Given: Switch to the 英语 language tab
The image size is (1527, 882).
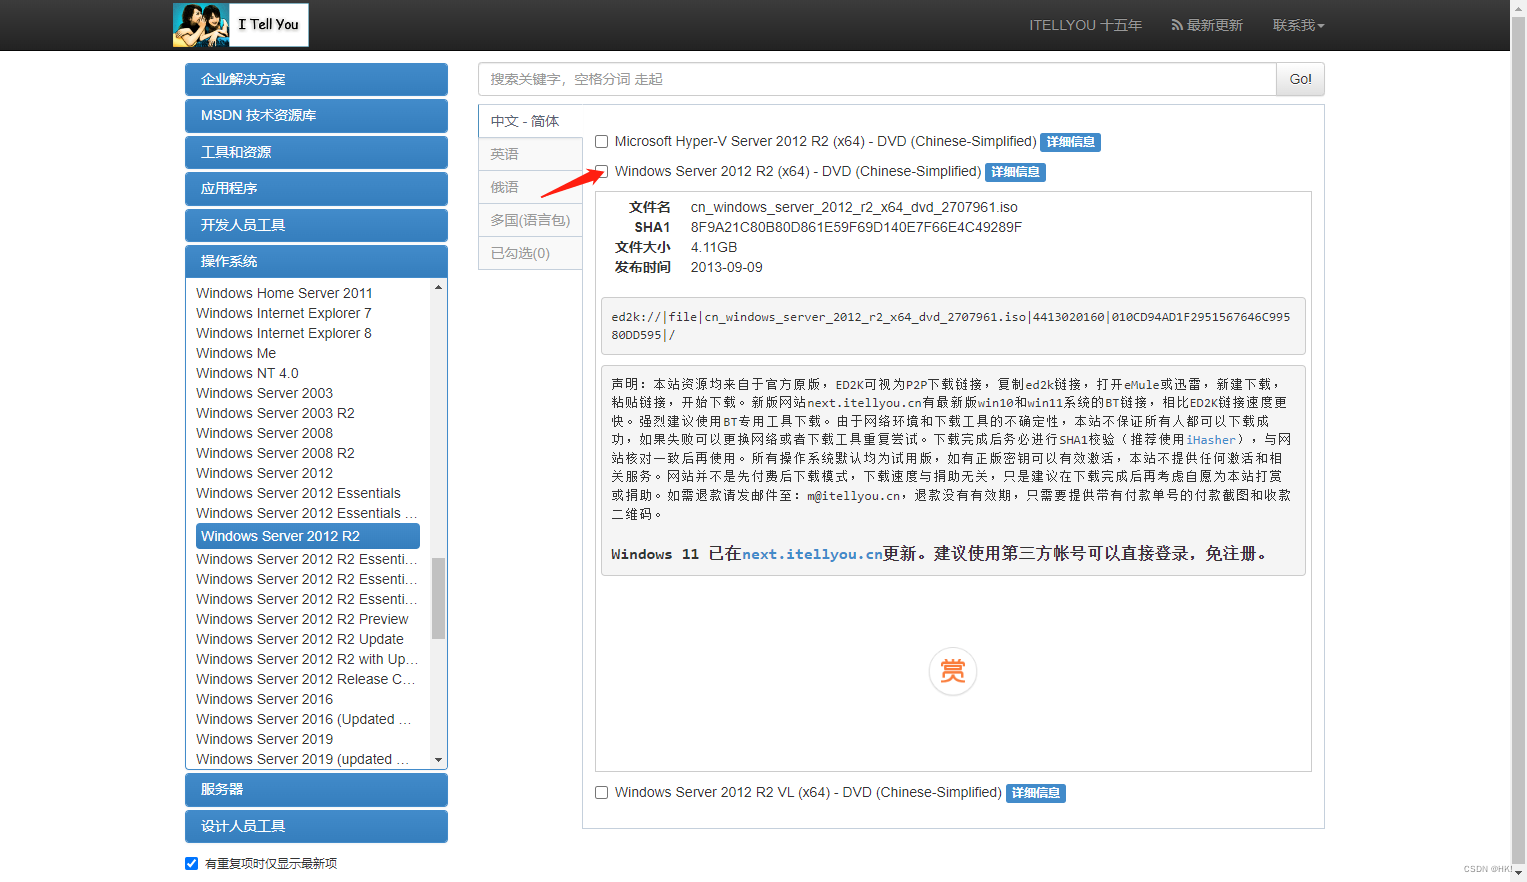Looking at the screenshot, I should (530, 154).
